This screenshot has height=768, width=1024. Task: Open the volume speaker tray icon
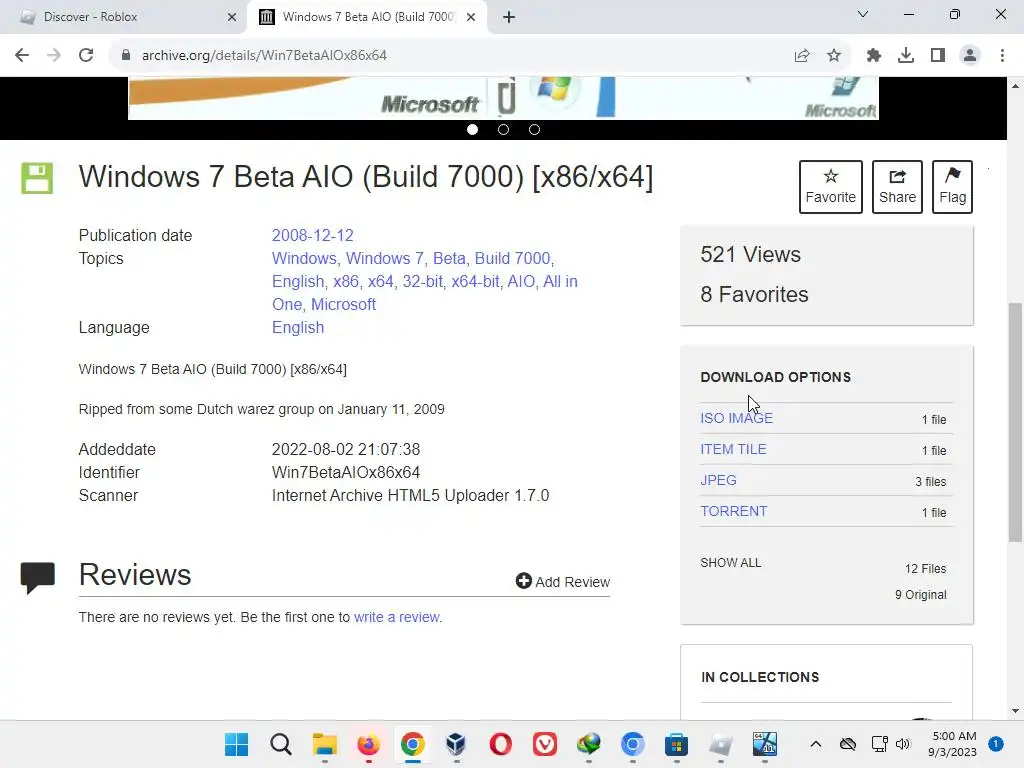point(903,744)
